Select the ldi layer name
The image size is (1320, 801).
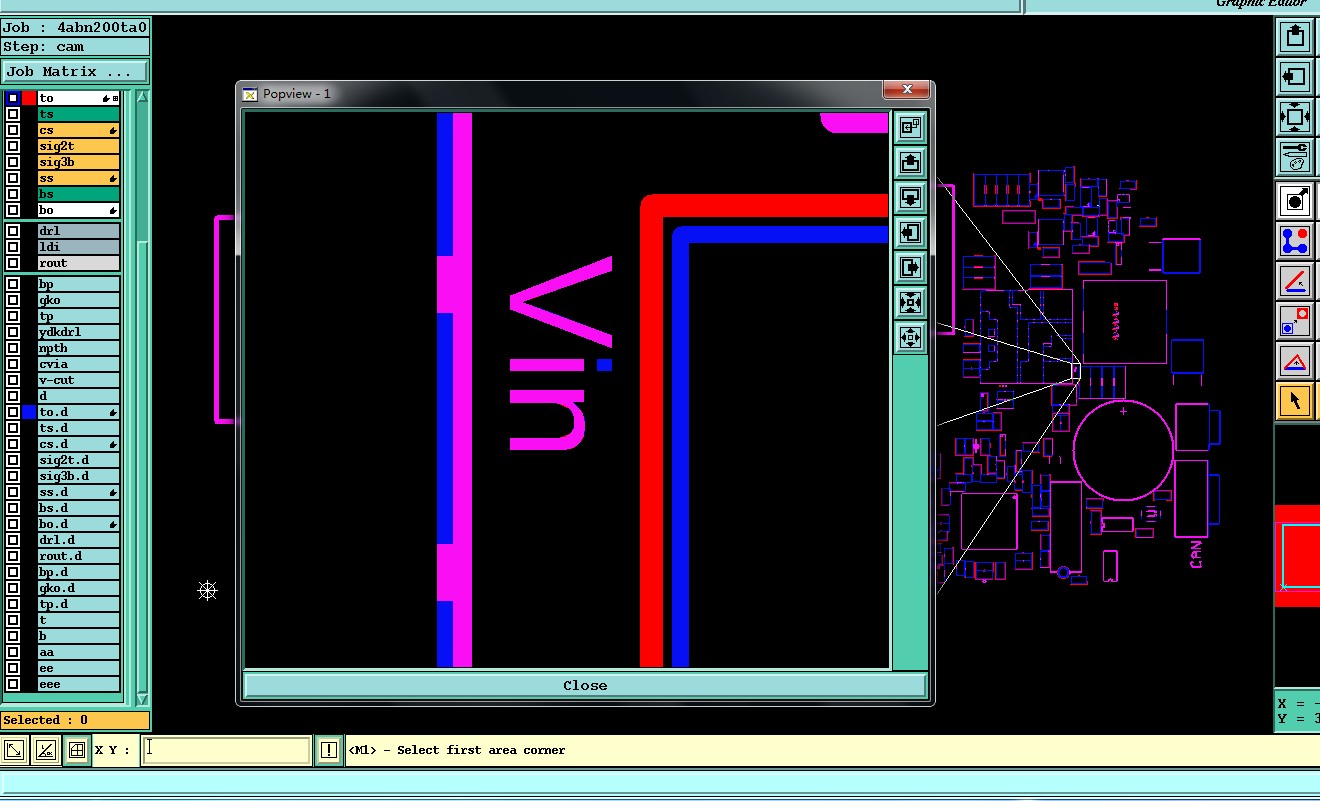[x=79, y=247]
